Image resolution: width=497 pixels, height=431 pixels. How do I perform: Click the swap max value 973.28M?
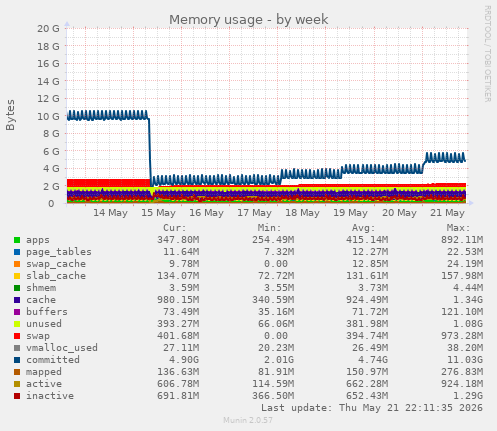coord(462,336)
